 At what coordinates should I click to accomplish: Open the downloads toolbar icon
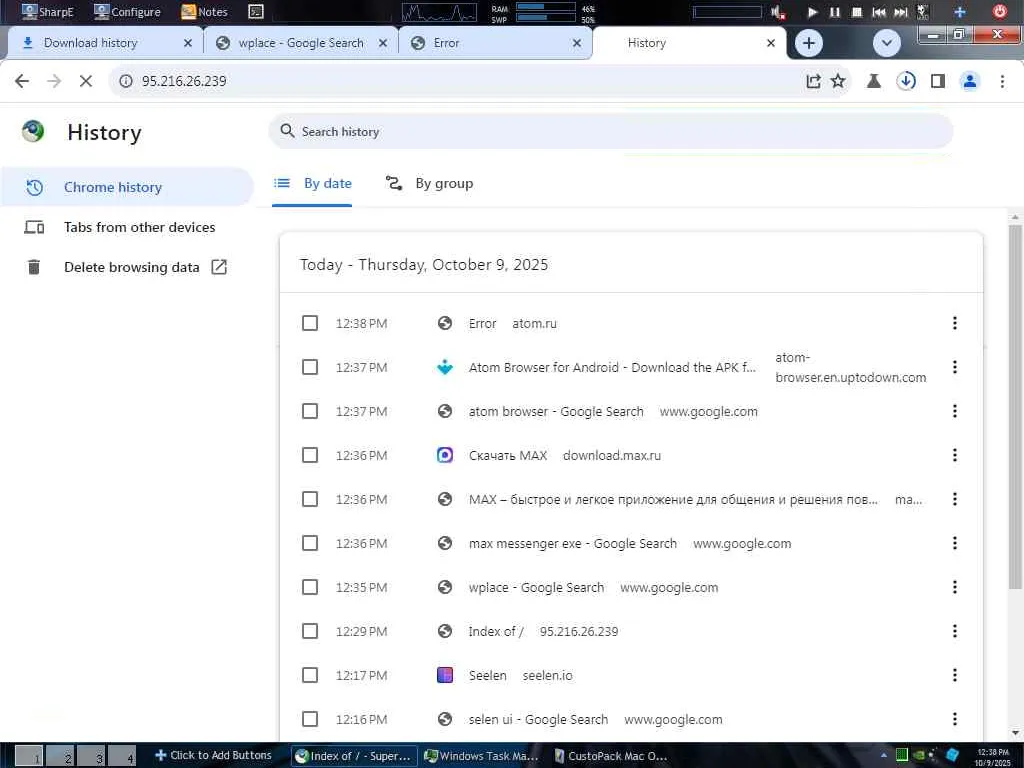[x=906, y=81]
